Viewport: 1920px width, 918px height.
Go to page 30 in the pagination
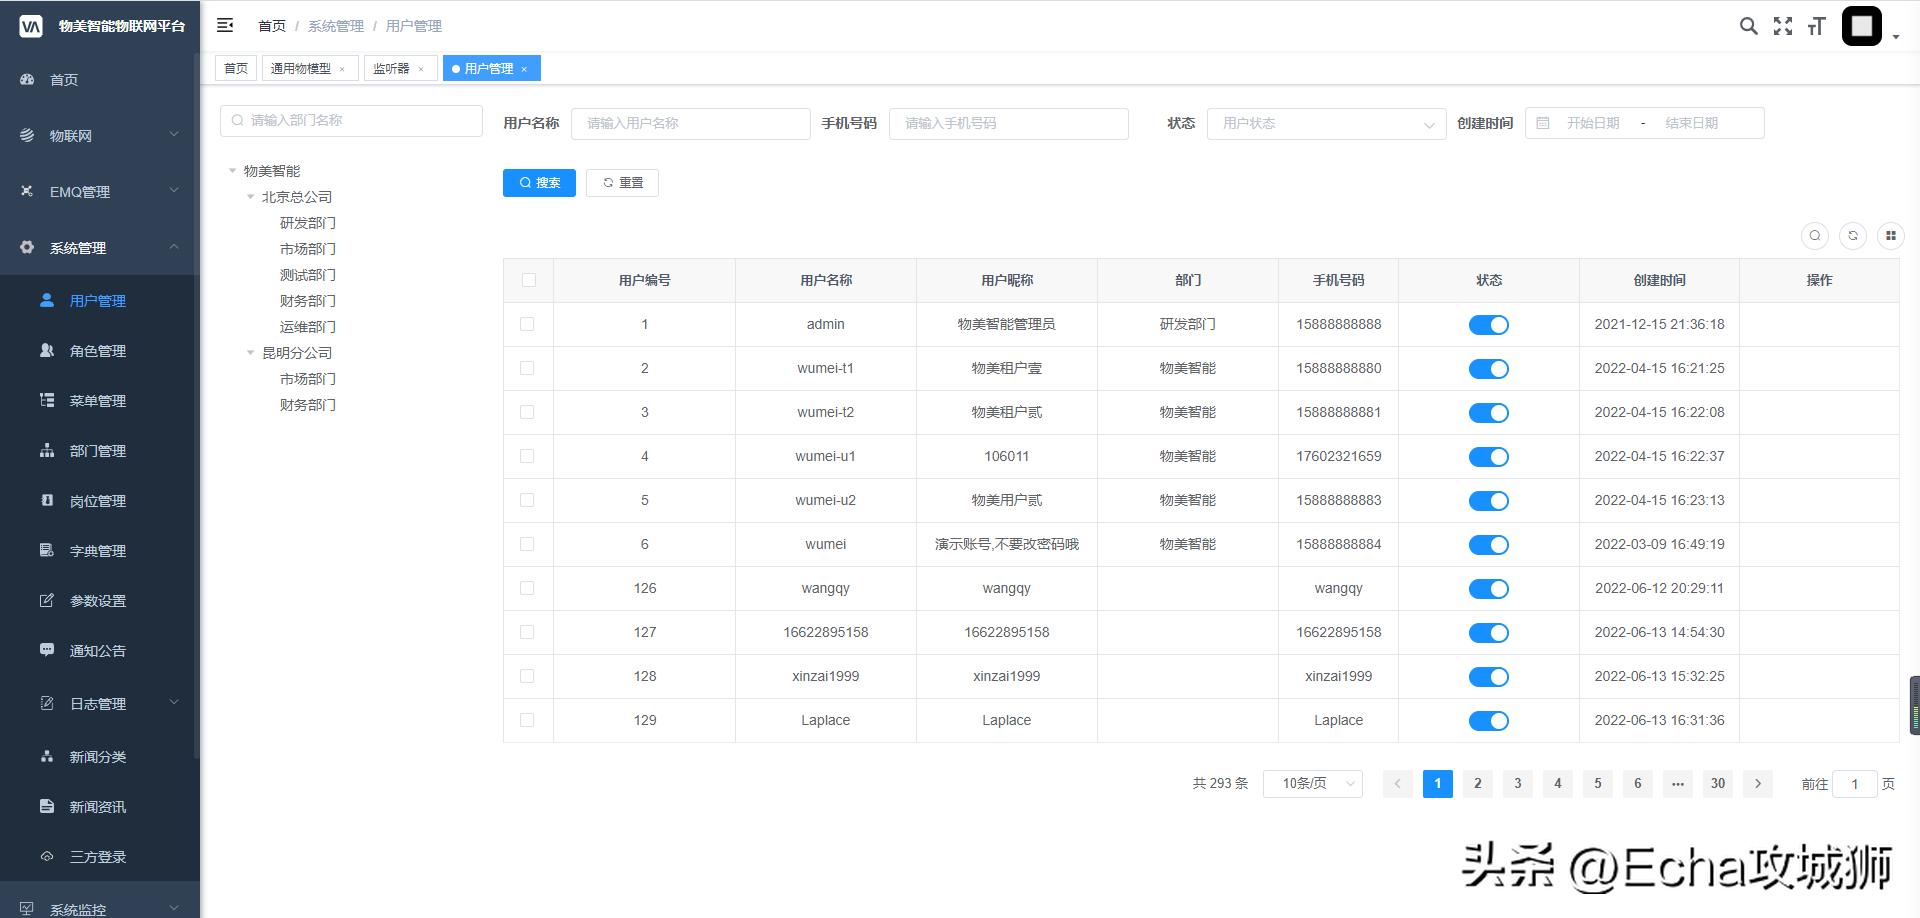click(1718, 784)
